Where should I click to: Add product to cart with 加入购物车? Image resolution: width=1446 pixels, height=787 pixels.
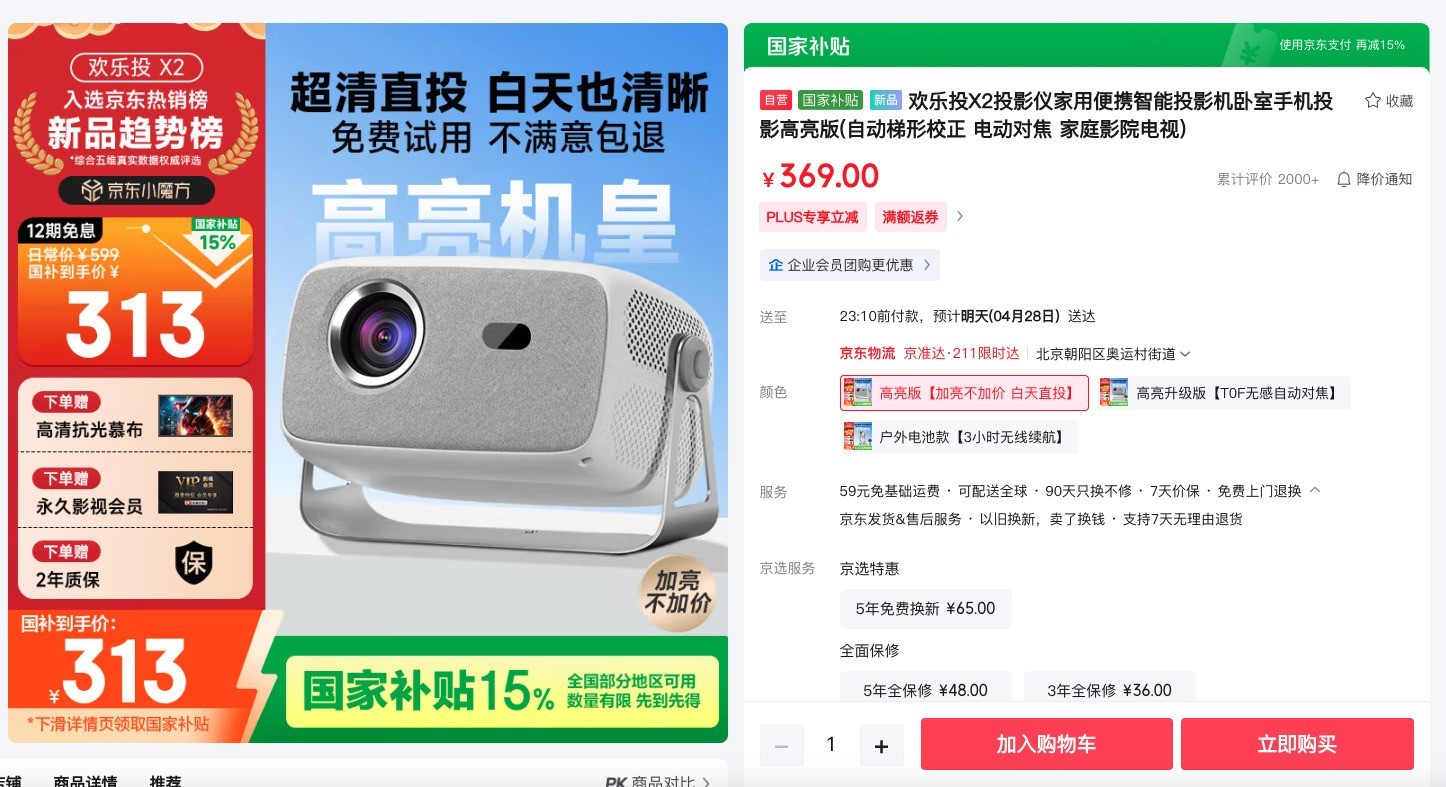1046,744
